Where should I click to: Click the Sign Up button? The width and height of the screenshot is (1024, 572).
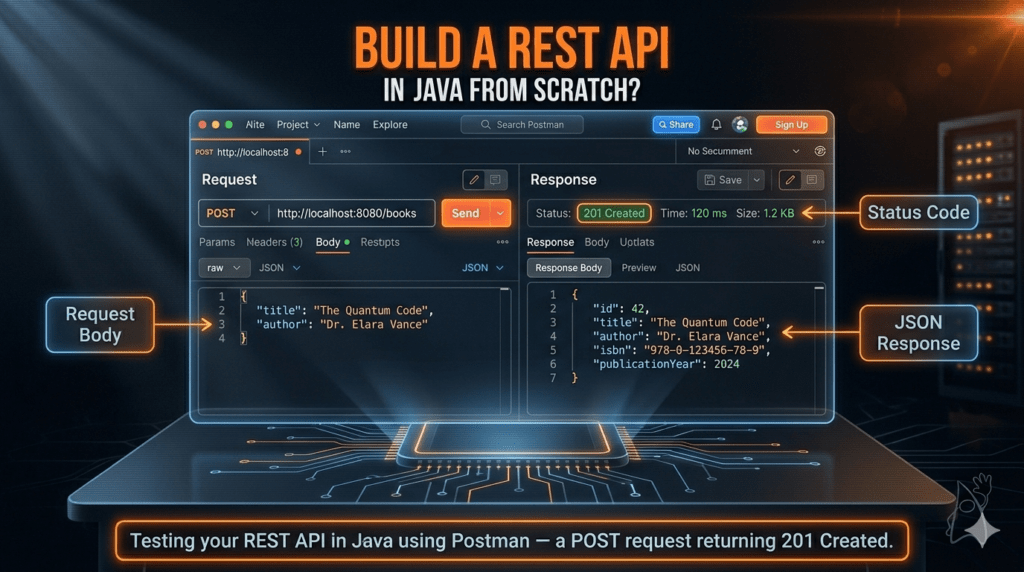click(792, 124)
